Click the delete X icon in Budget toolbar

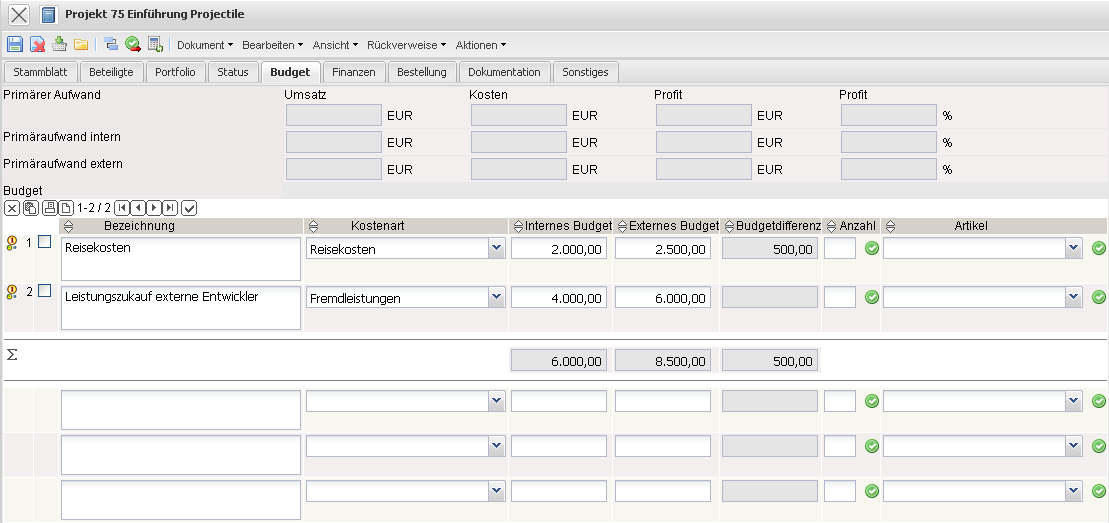(12, 208)
